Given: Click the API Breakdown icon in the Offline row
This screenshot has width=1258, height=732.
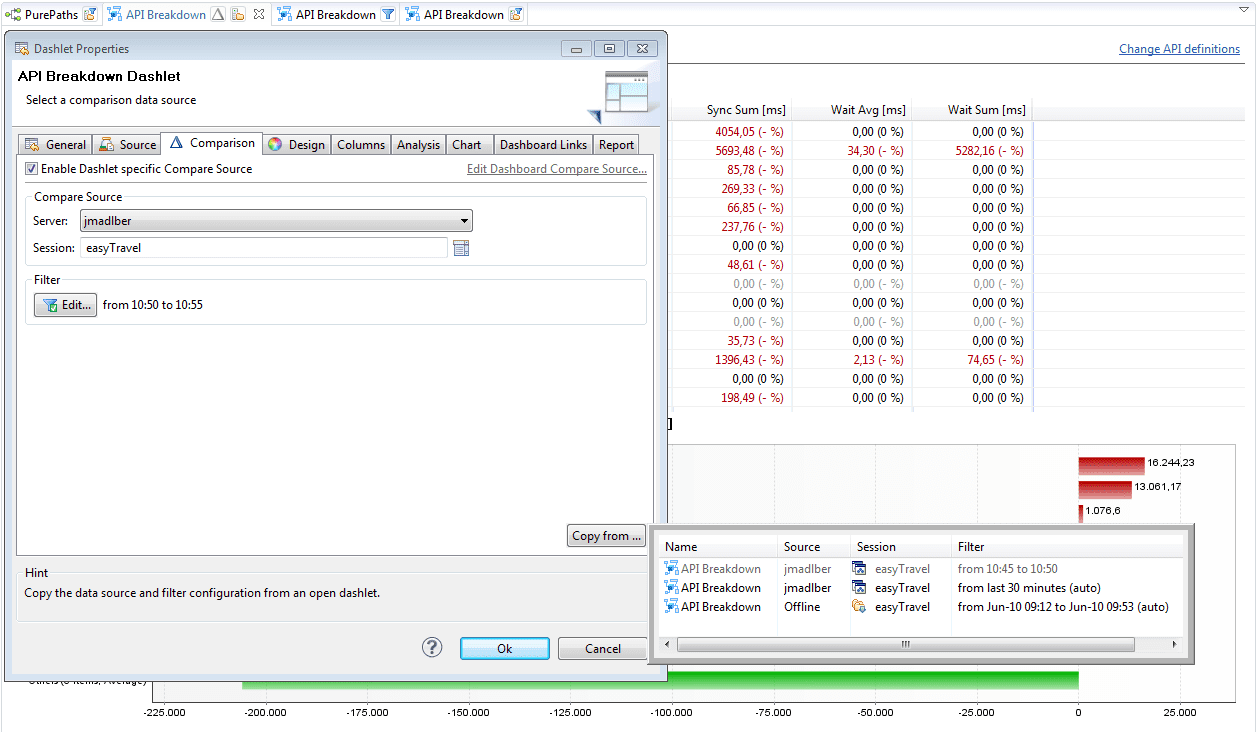Looking at the screenshot, I should point(672,607).
